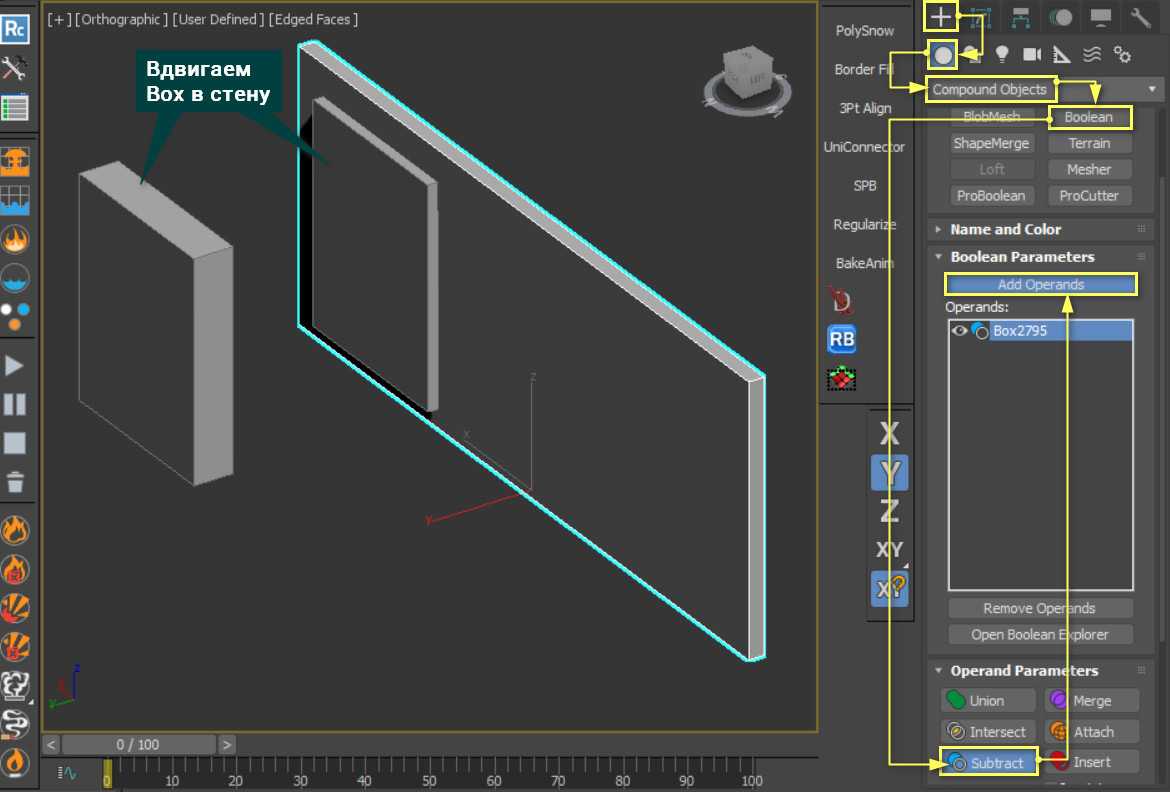Toggle visibility eye of Box2795 operand
Viewport: 1170px width, 792px height.
(x=959, y=331)
